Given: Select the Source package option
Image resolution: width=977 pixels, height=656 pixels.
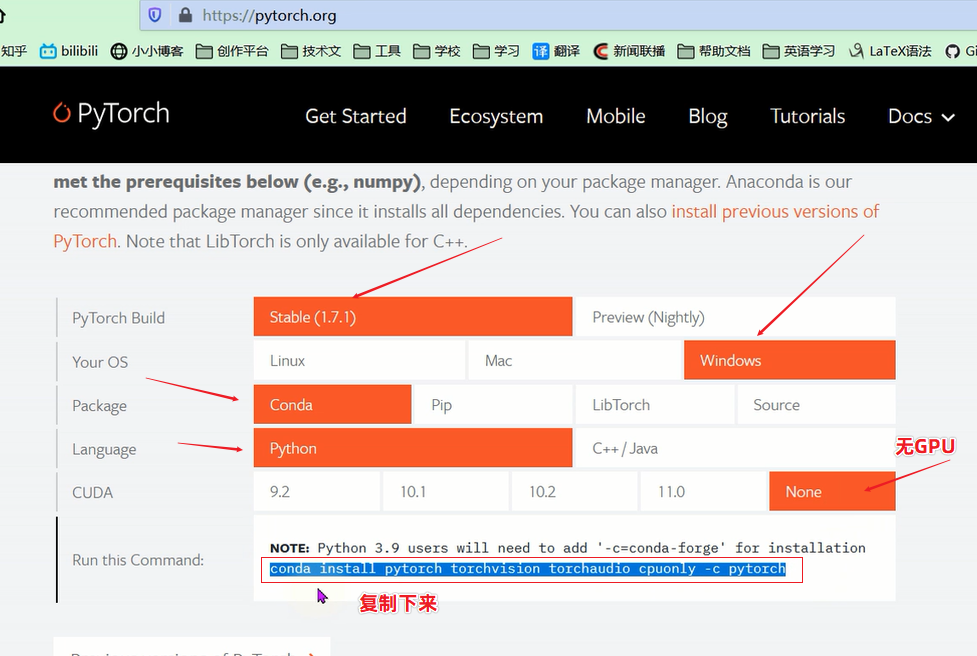Looking at the screenshot, I should pyautogui.click(x=816, y=404).
